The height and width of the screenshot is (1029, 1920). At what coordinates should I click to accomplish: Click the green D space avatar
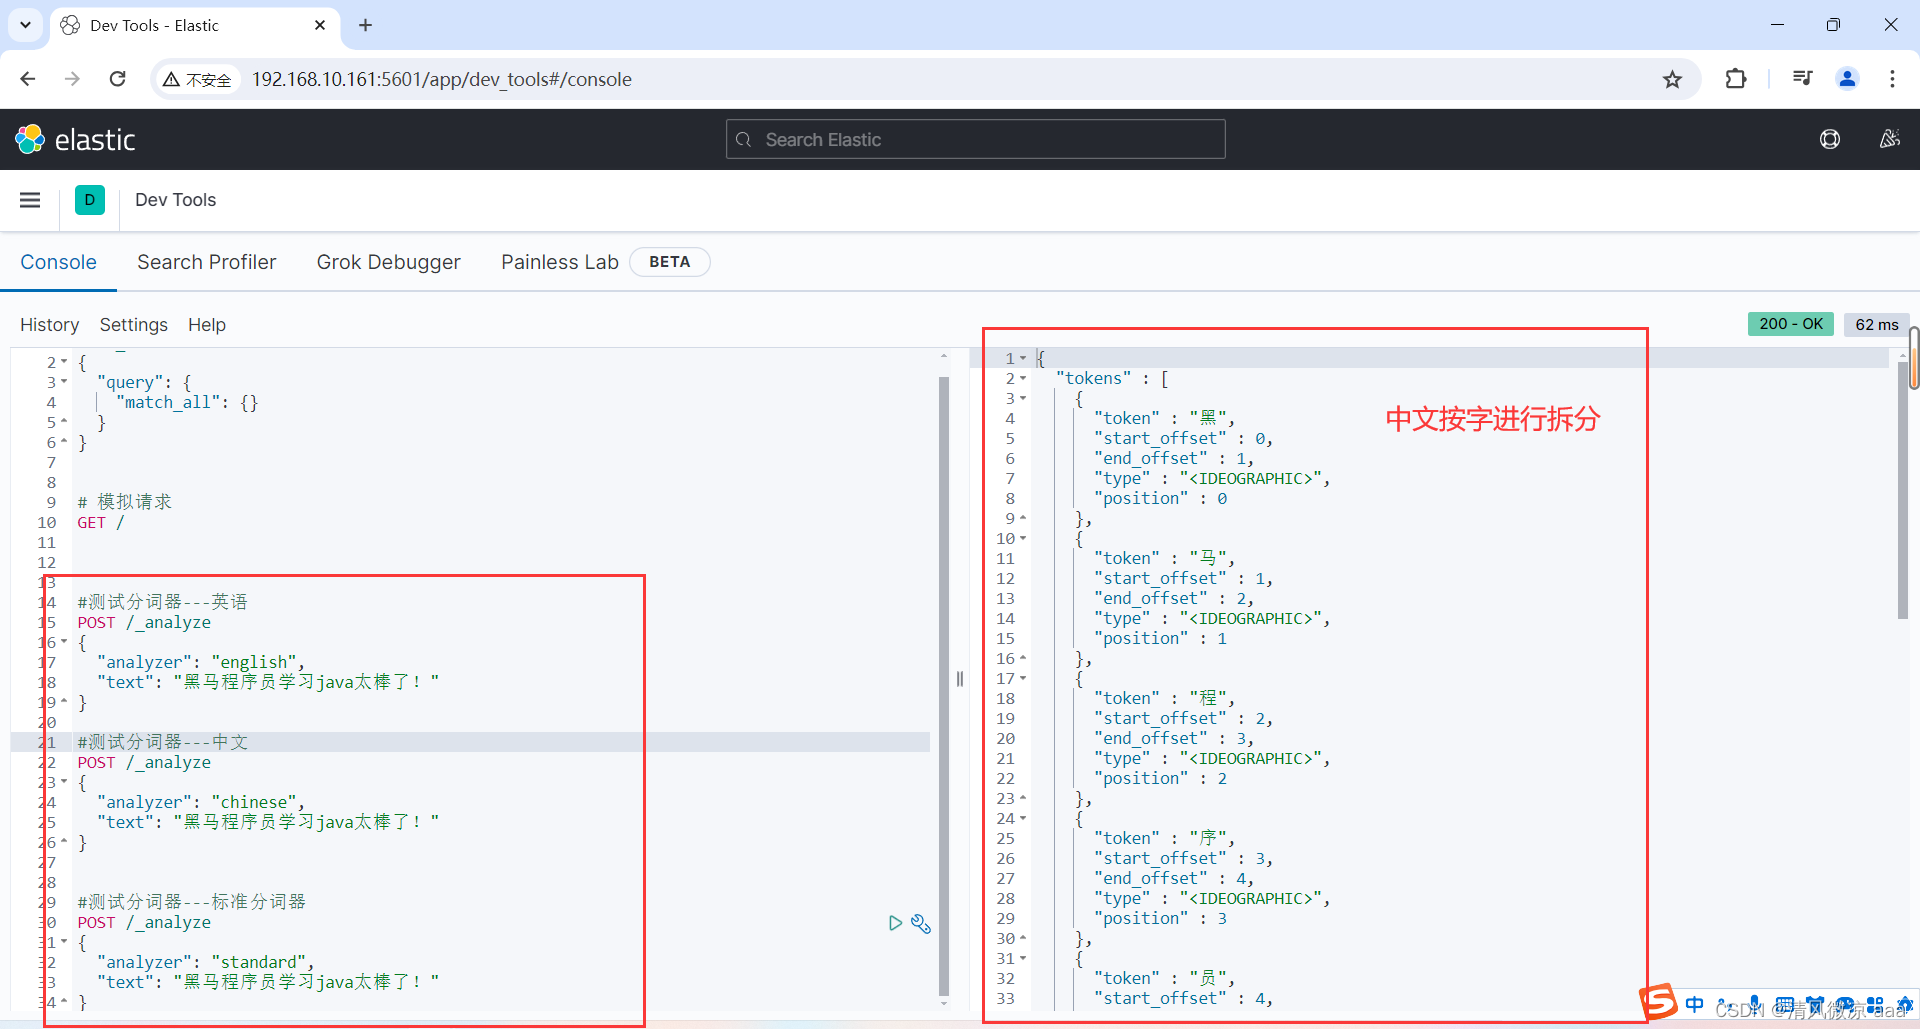(x=90, y=200)
